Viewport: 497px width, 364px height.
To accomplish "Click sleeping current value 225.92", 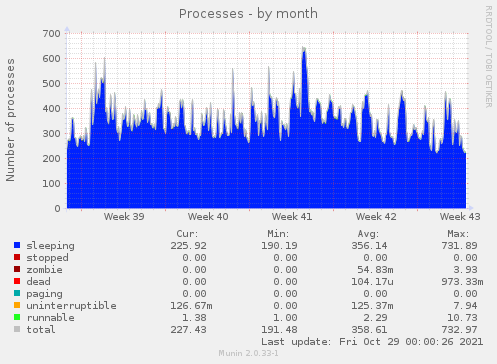I will pos(189,246).
